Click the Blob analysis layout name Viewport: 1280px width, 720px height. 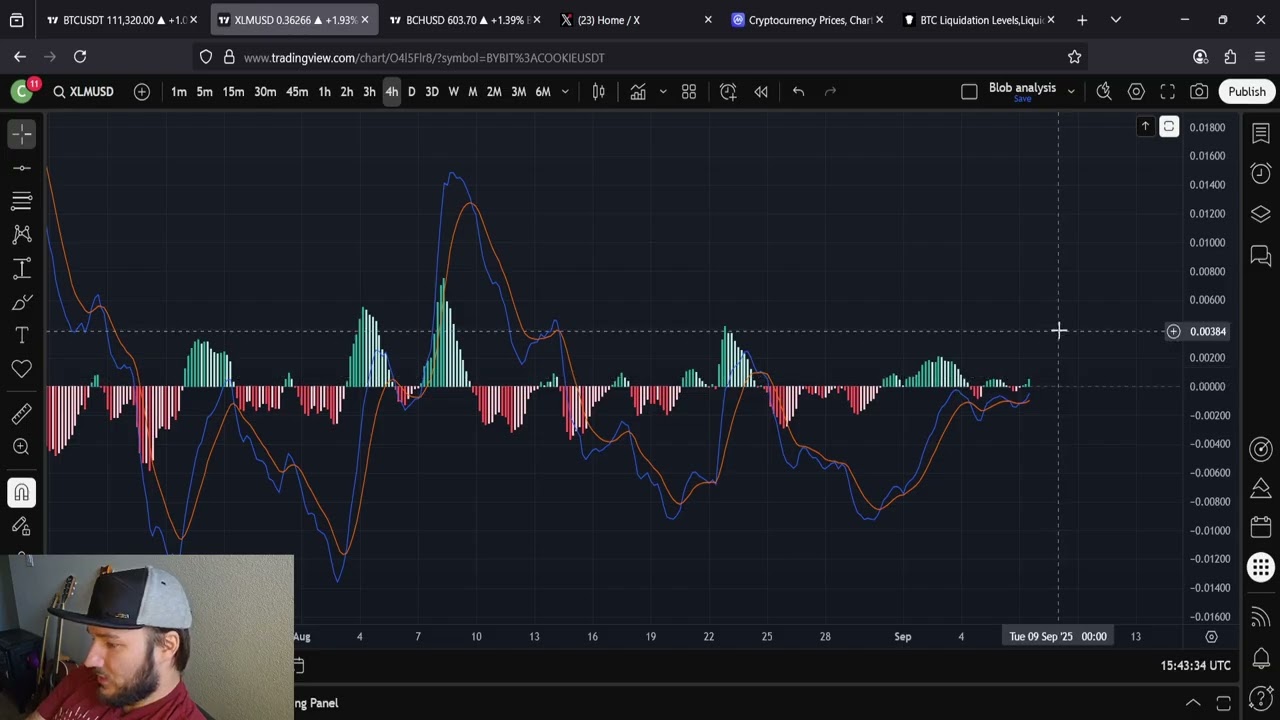tap(1022, 88)
